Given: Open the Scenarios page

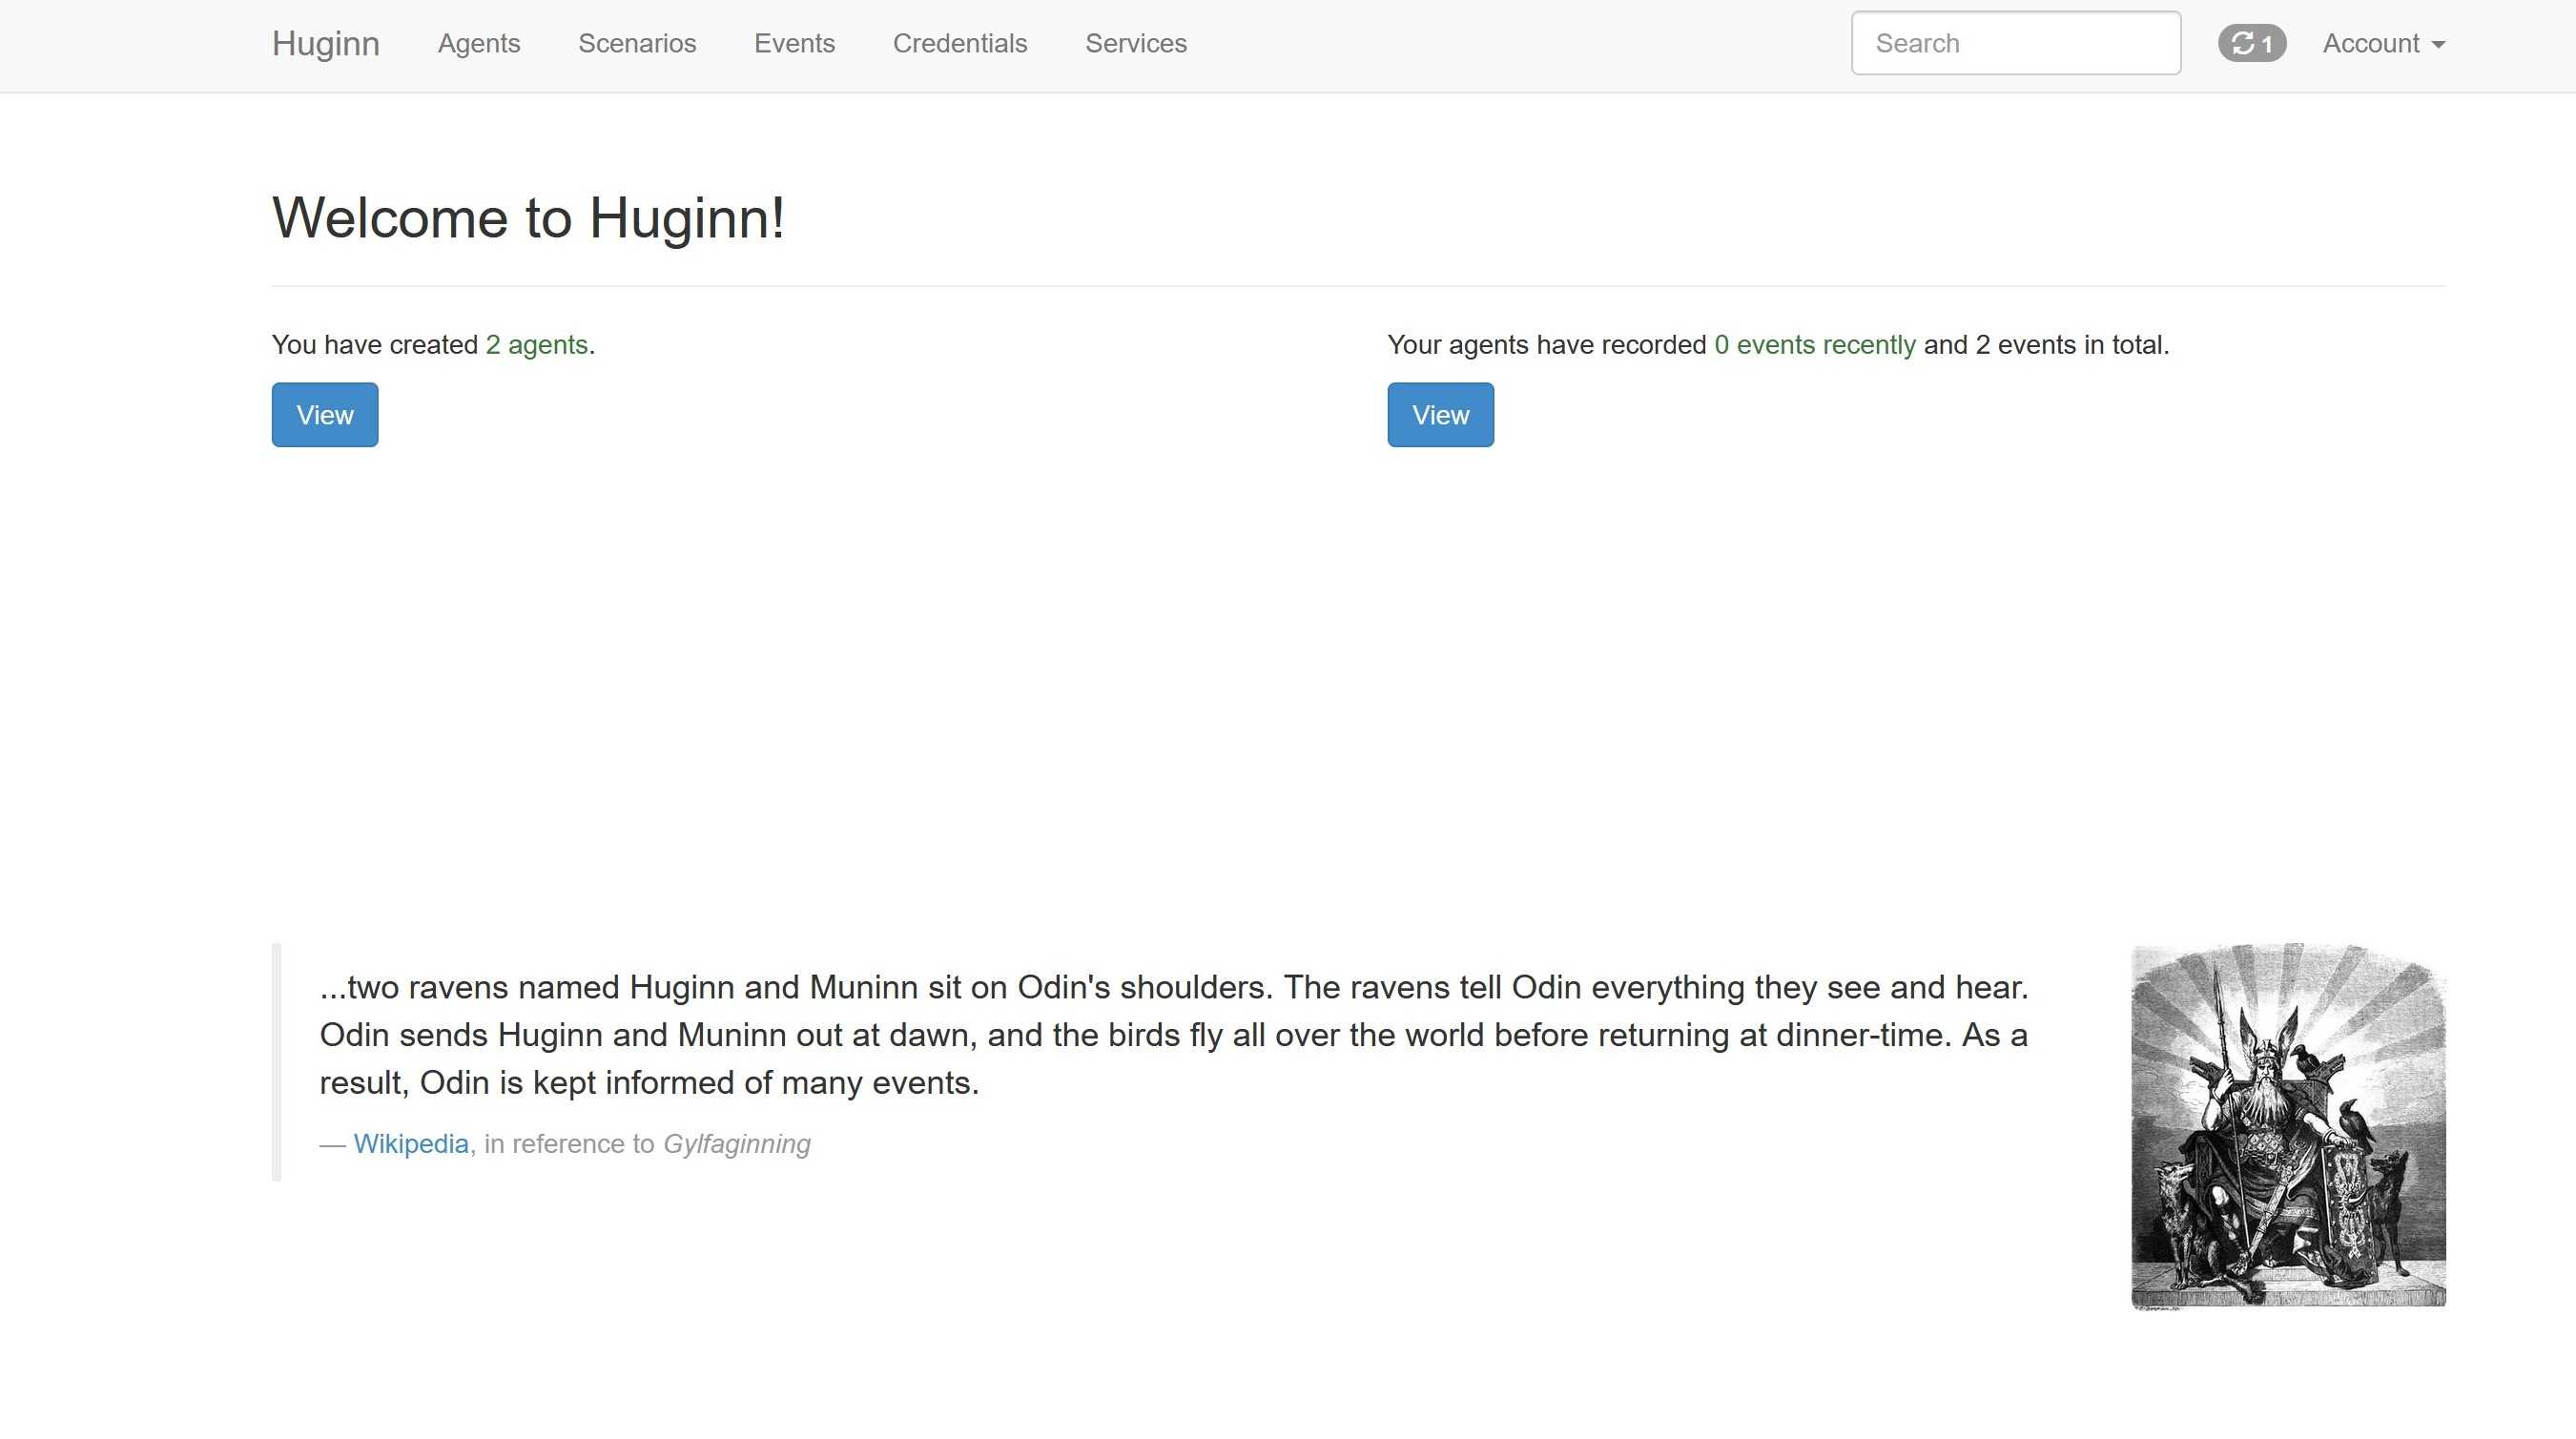Looking at the screenshot, I should (637, 43).
